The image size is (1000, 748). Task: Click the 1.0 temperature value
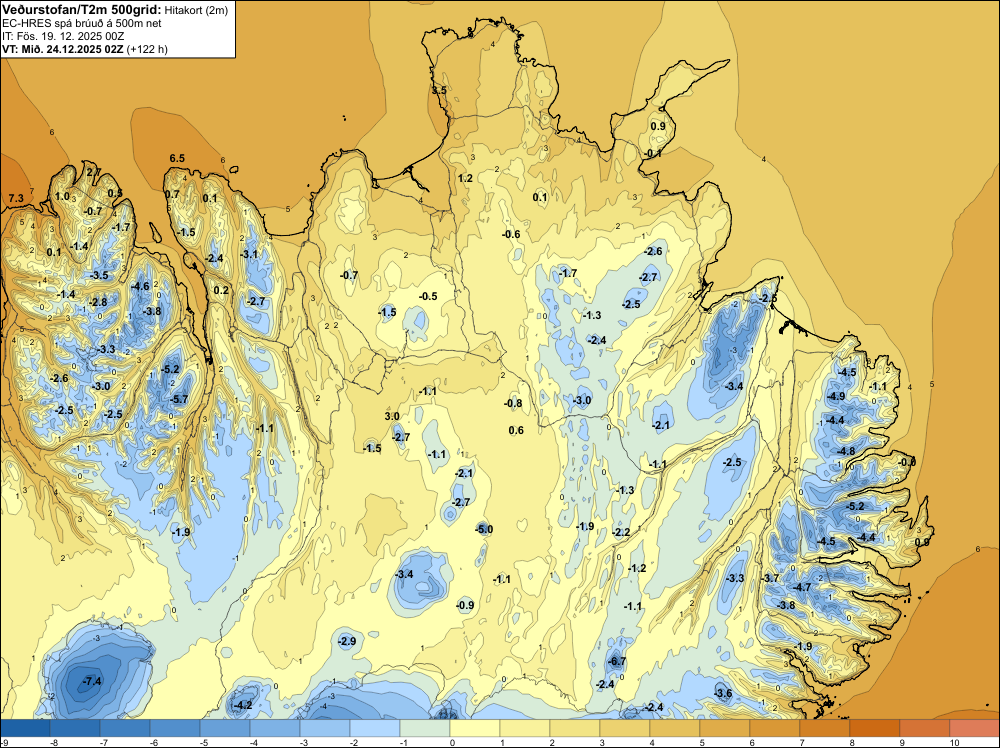62,196
